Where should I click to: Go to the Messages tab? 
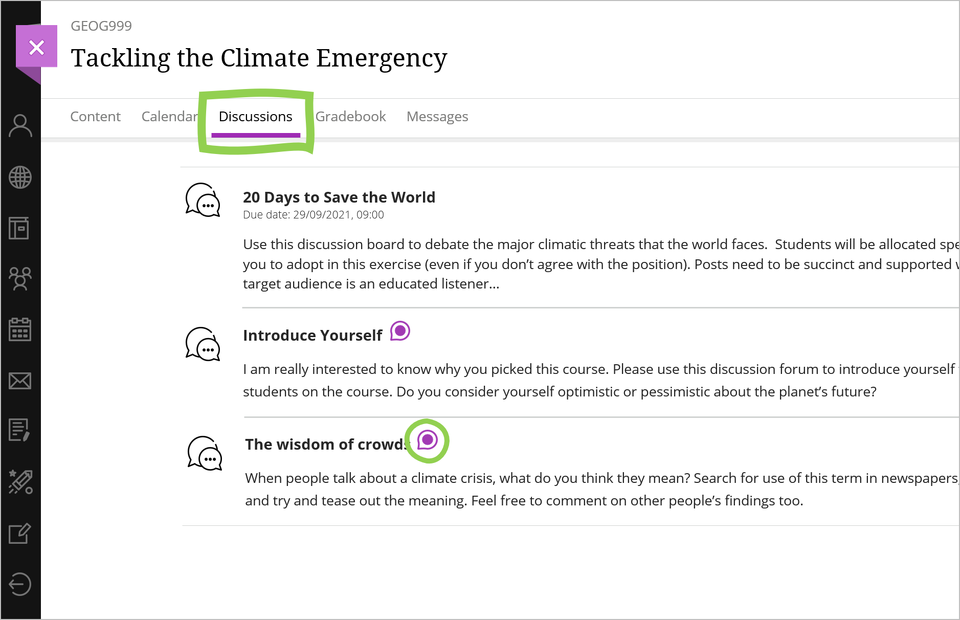click(437, 116)
